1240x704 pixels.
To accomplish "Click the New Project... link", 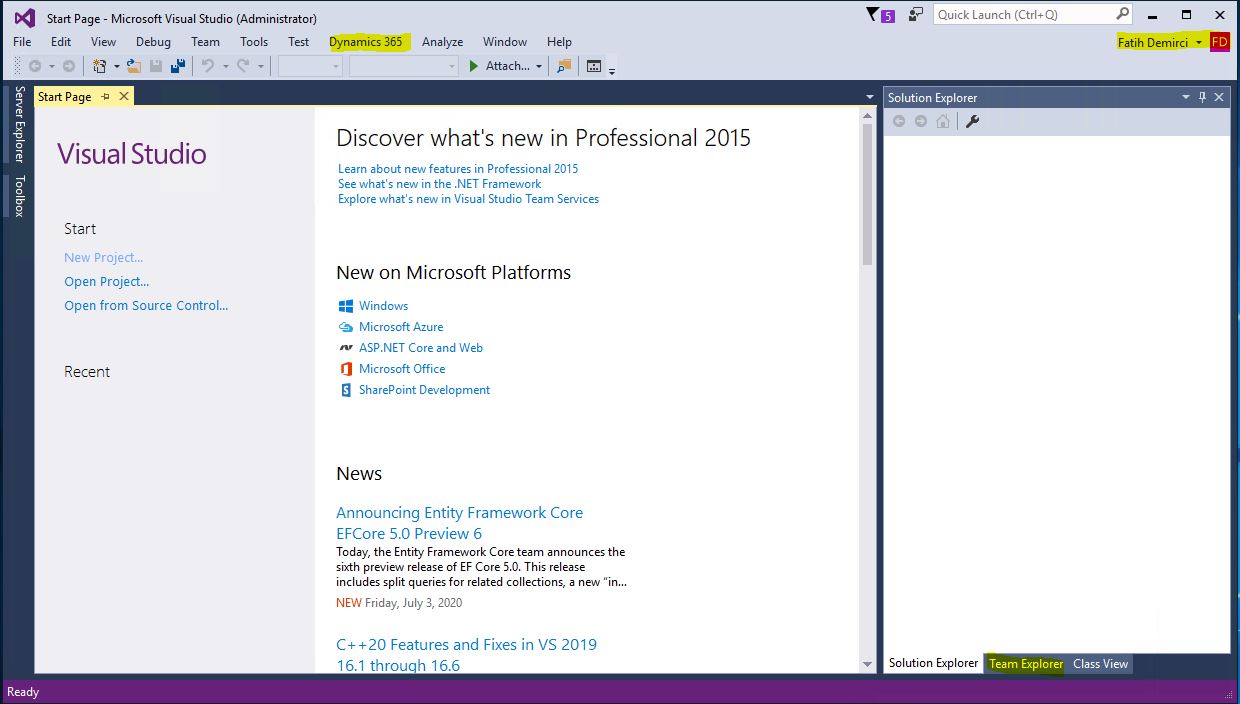I will [104, 258].
